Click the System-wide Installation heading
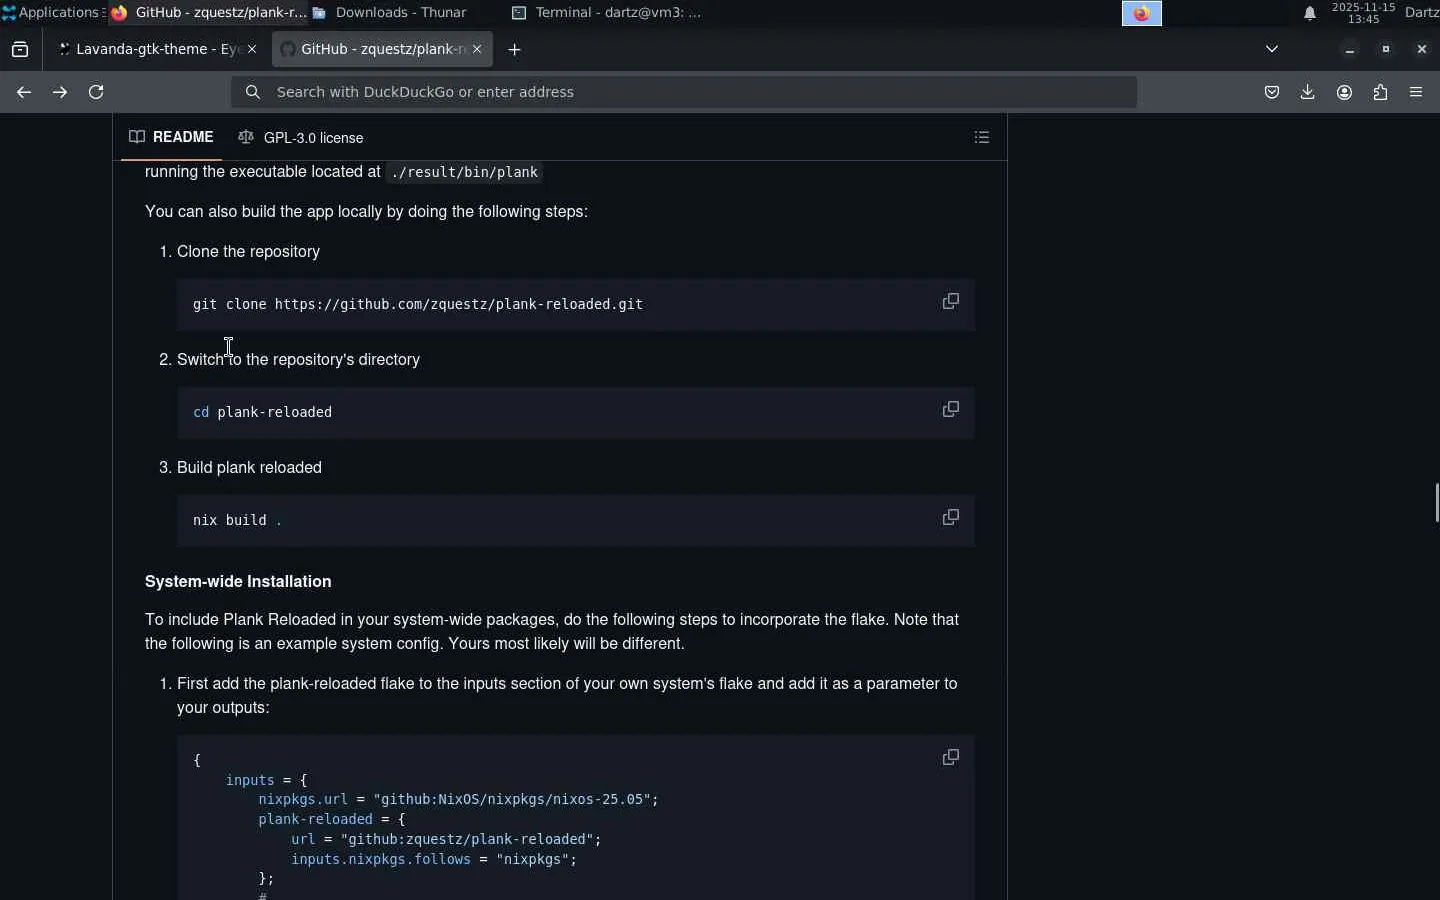The image size is (1440, 900). [238, 582]
